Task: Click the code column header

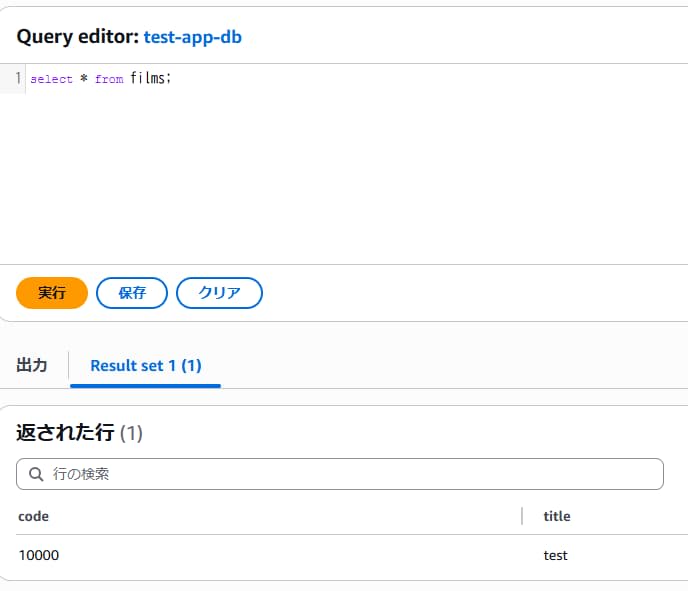Action: [34, 516]
